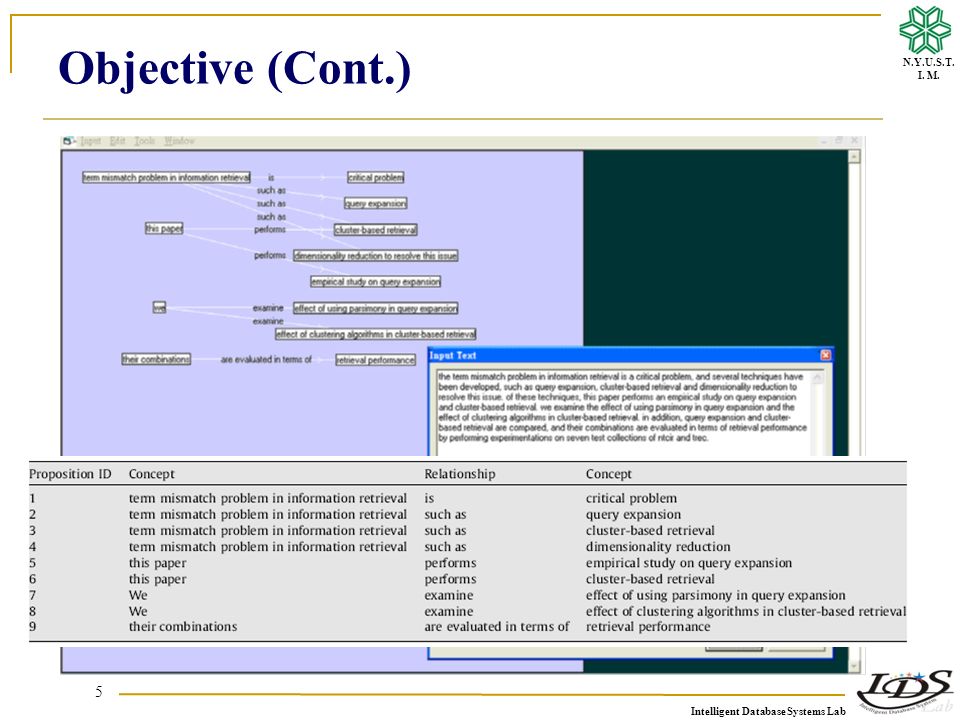Click 'critical problem' in table row 1
Image resolution: width=960 pixels, height=720 pixels.
[x=631, y=498]
